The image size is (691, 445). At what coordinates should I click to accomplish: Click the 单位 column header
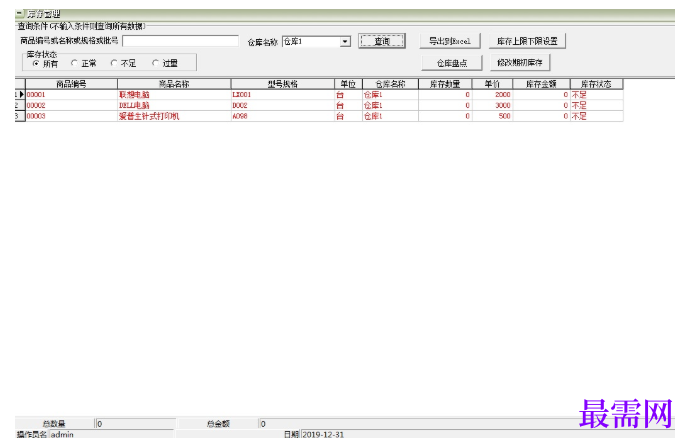click(x=348, y=84)
